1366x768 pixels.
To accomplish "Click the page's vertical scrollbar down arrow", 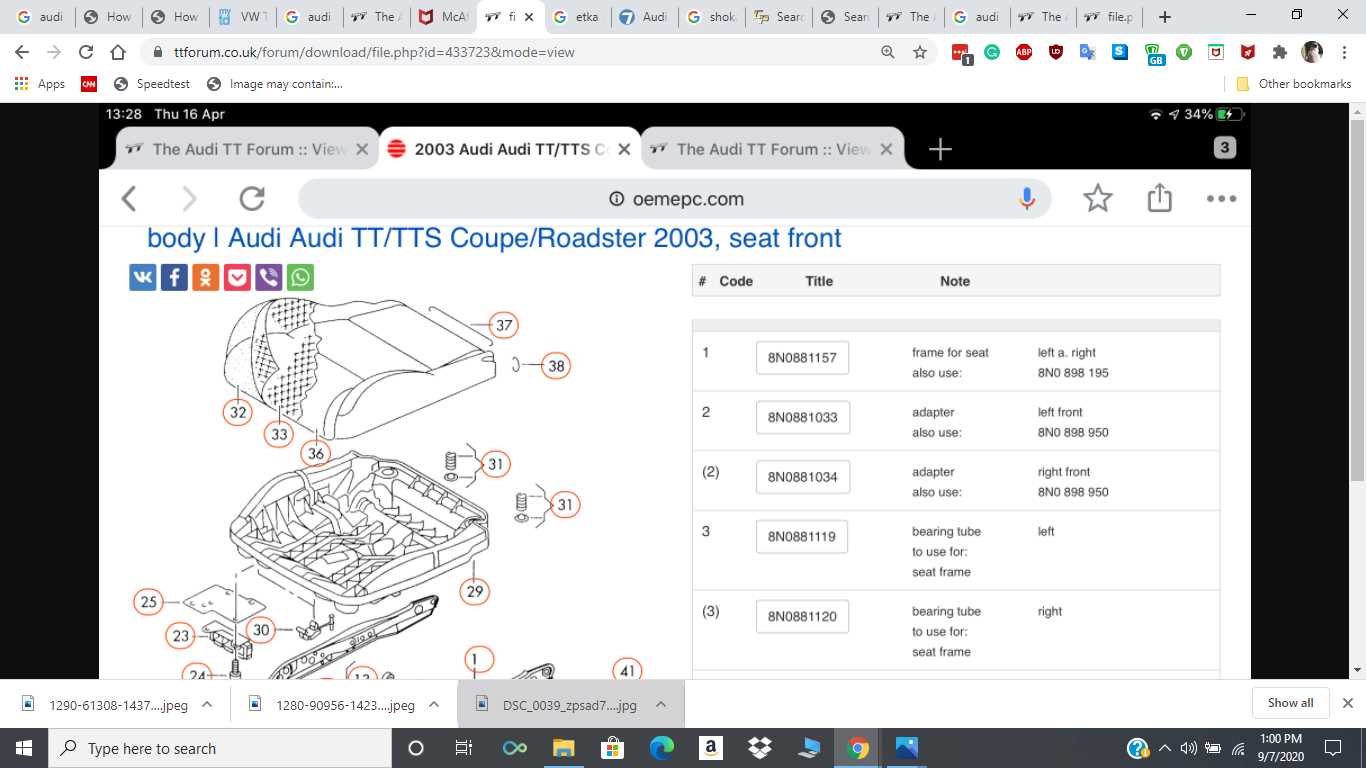I will click(x=1358, y=670).
